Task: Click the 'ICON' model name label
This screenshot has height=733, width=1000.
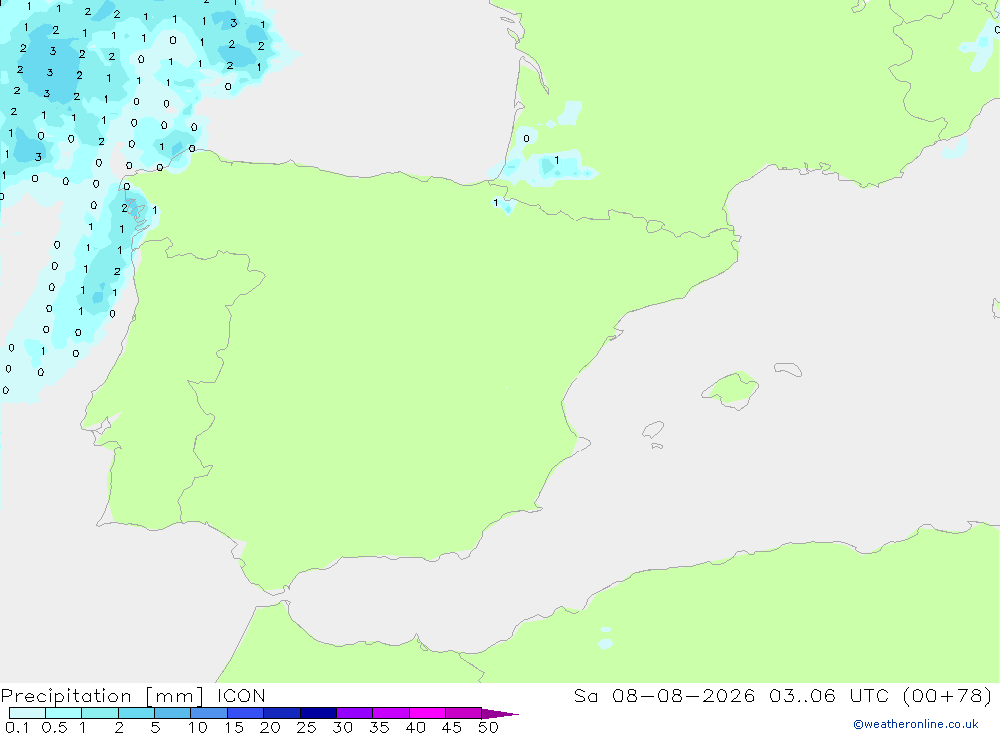Action: point(241,696)
